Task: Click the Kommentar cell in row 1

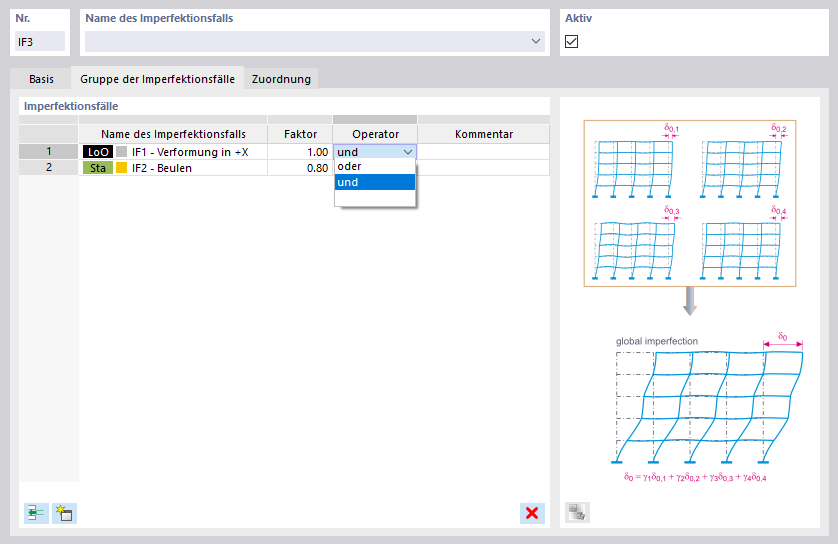Action: pos(483,152)
